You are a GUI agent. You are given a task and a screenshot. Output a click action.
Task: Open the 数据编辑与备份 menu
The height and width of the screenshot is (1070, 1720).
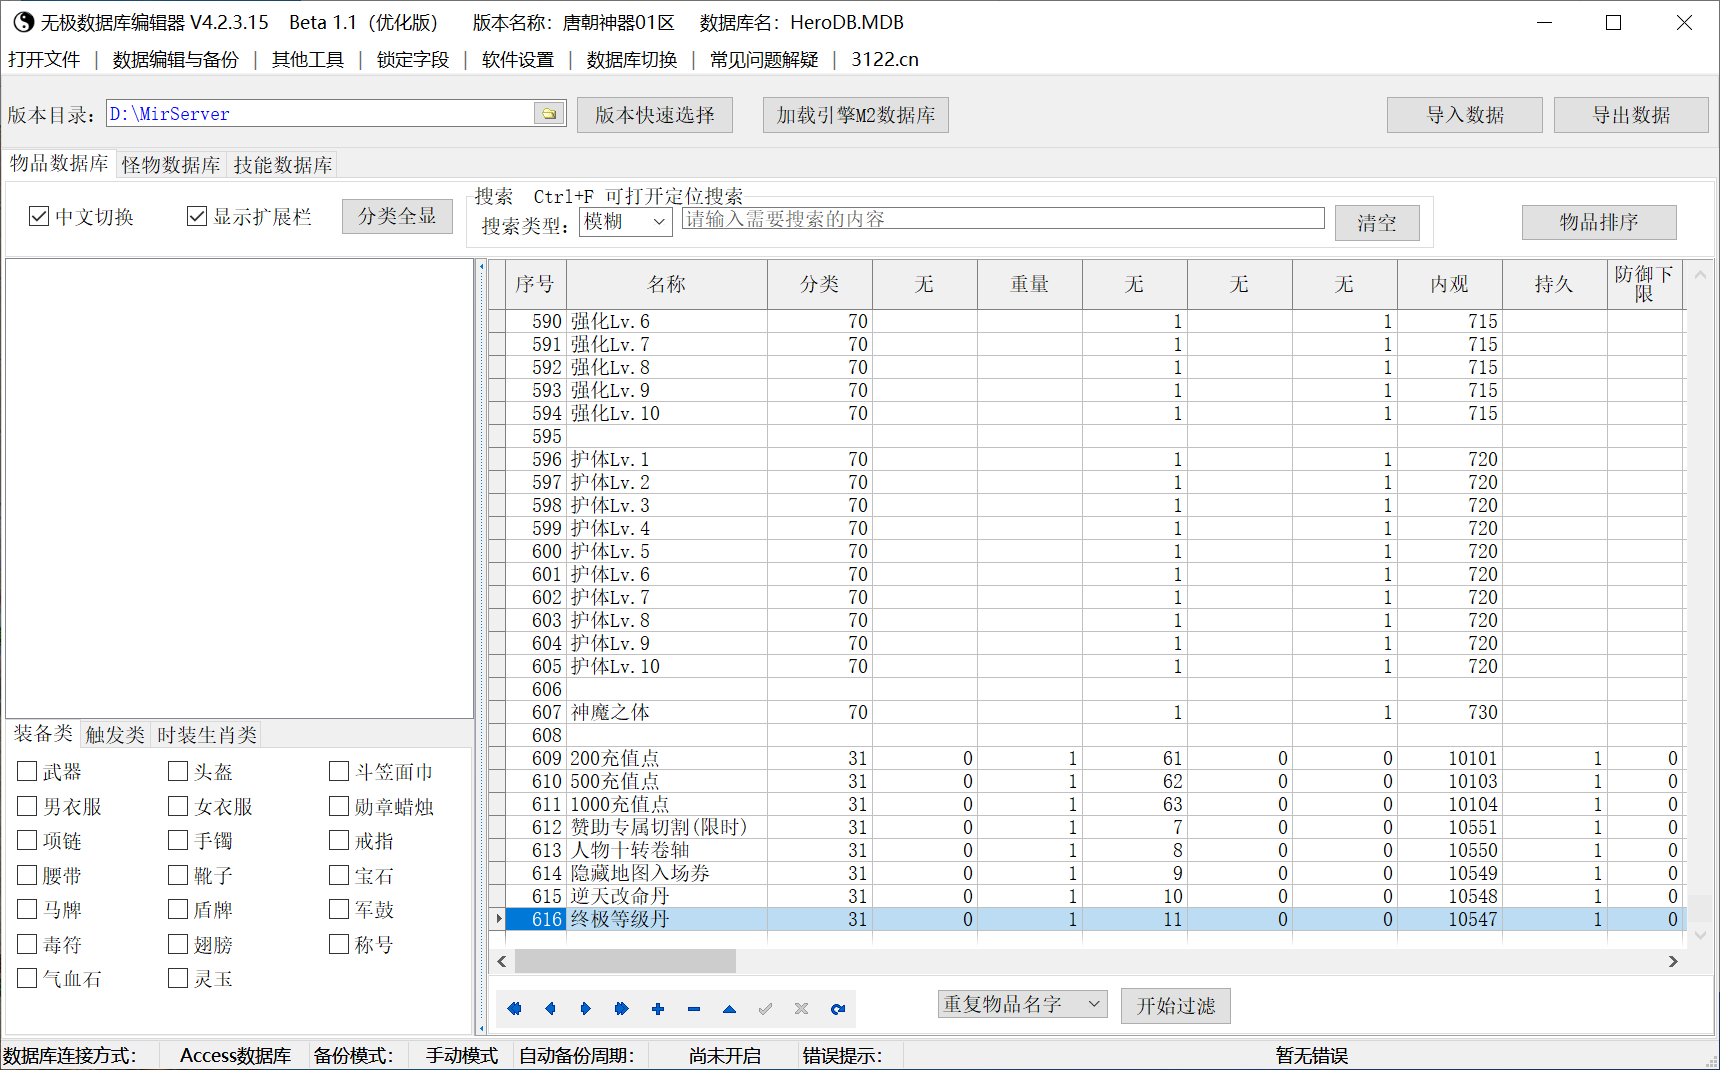click(176, 60)
